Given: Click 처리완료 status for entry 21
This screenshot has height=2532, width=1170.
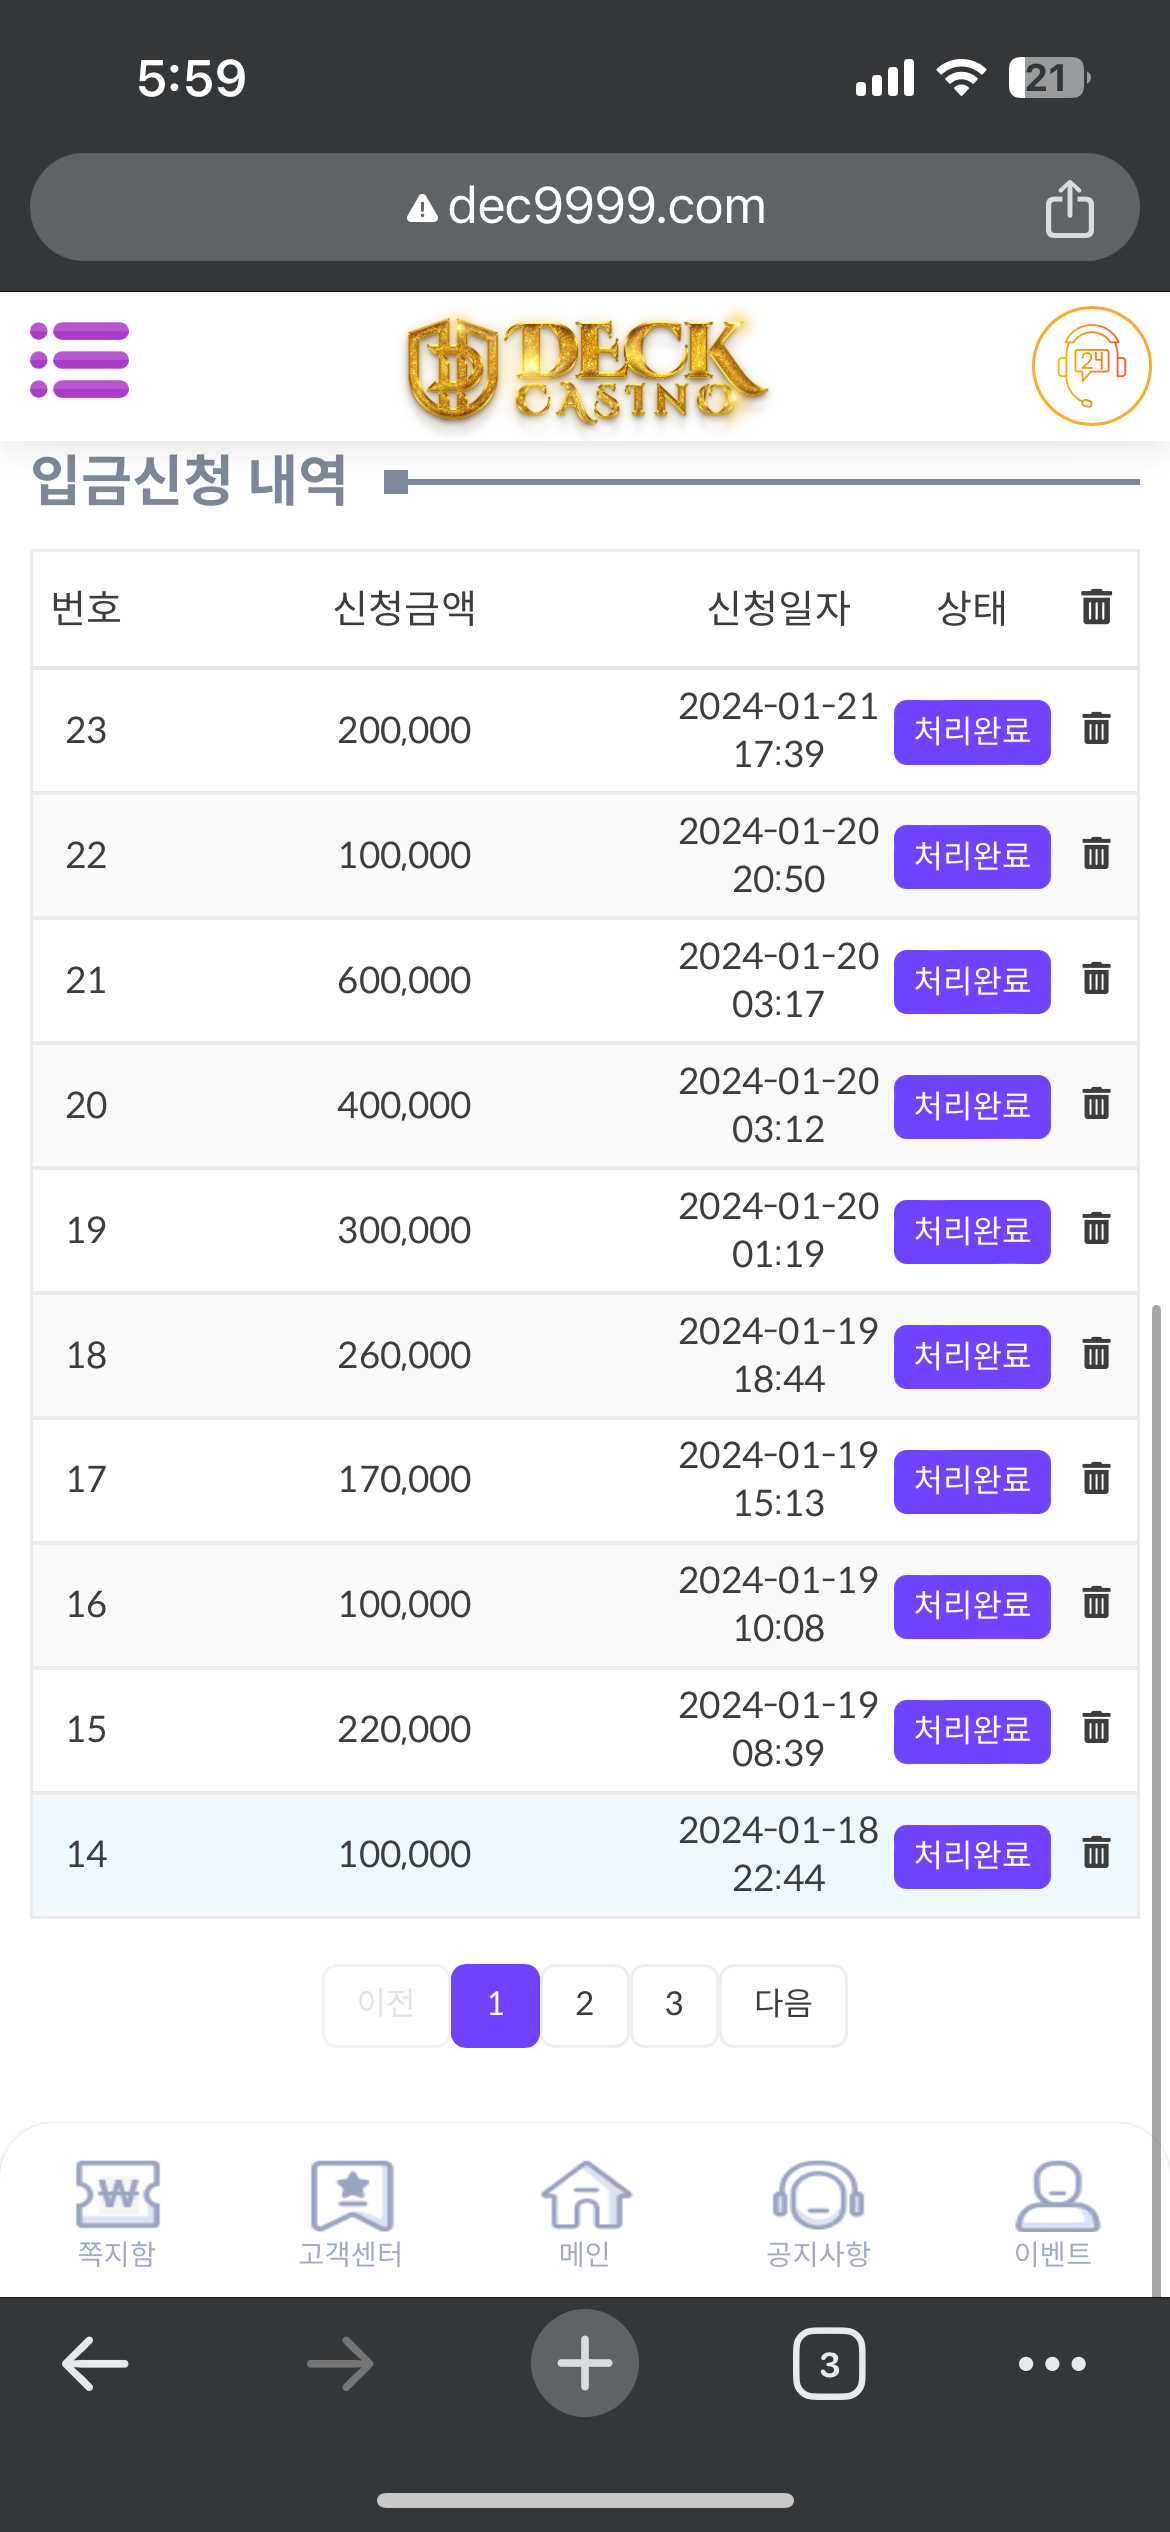Looking at the screenshot, I should pos(971,981).
